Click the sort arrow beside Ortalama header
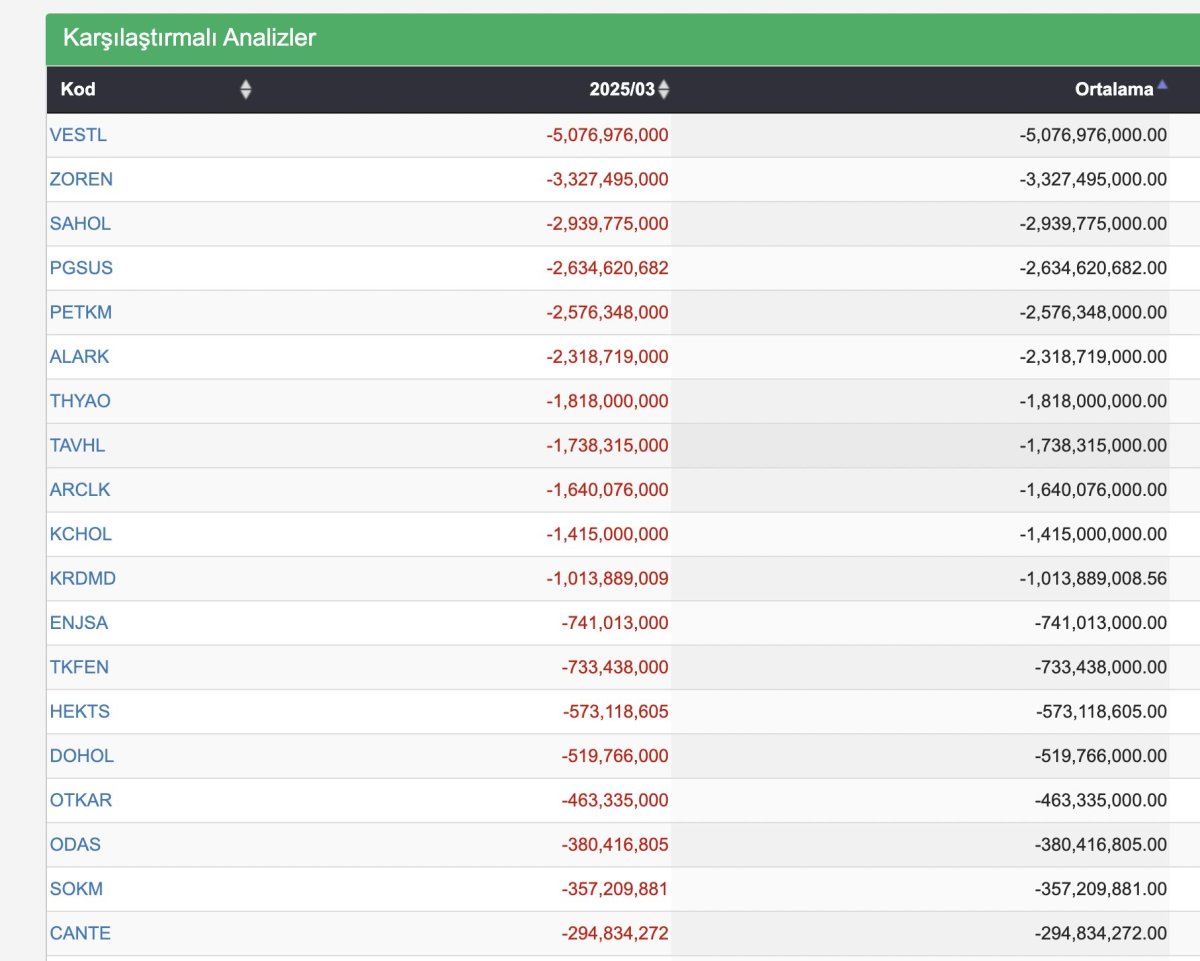The image size is (1200, 961). point(1162,88)
